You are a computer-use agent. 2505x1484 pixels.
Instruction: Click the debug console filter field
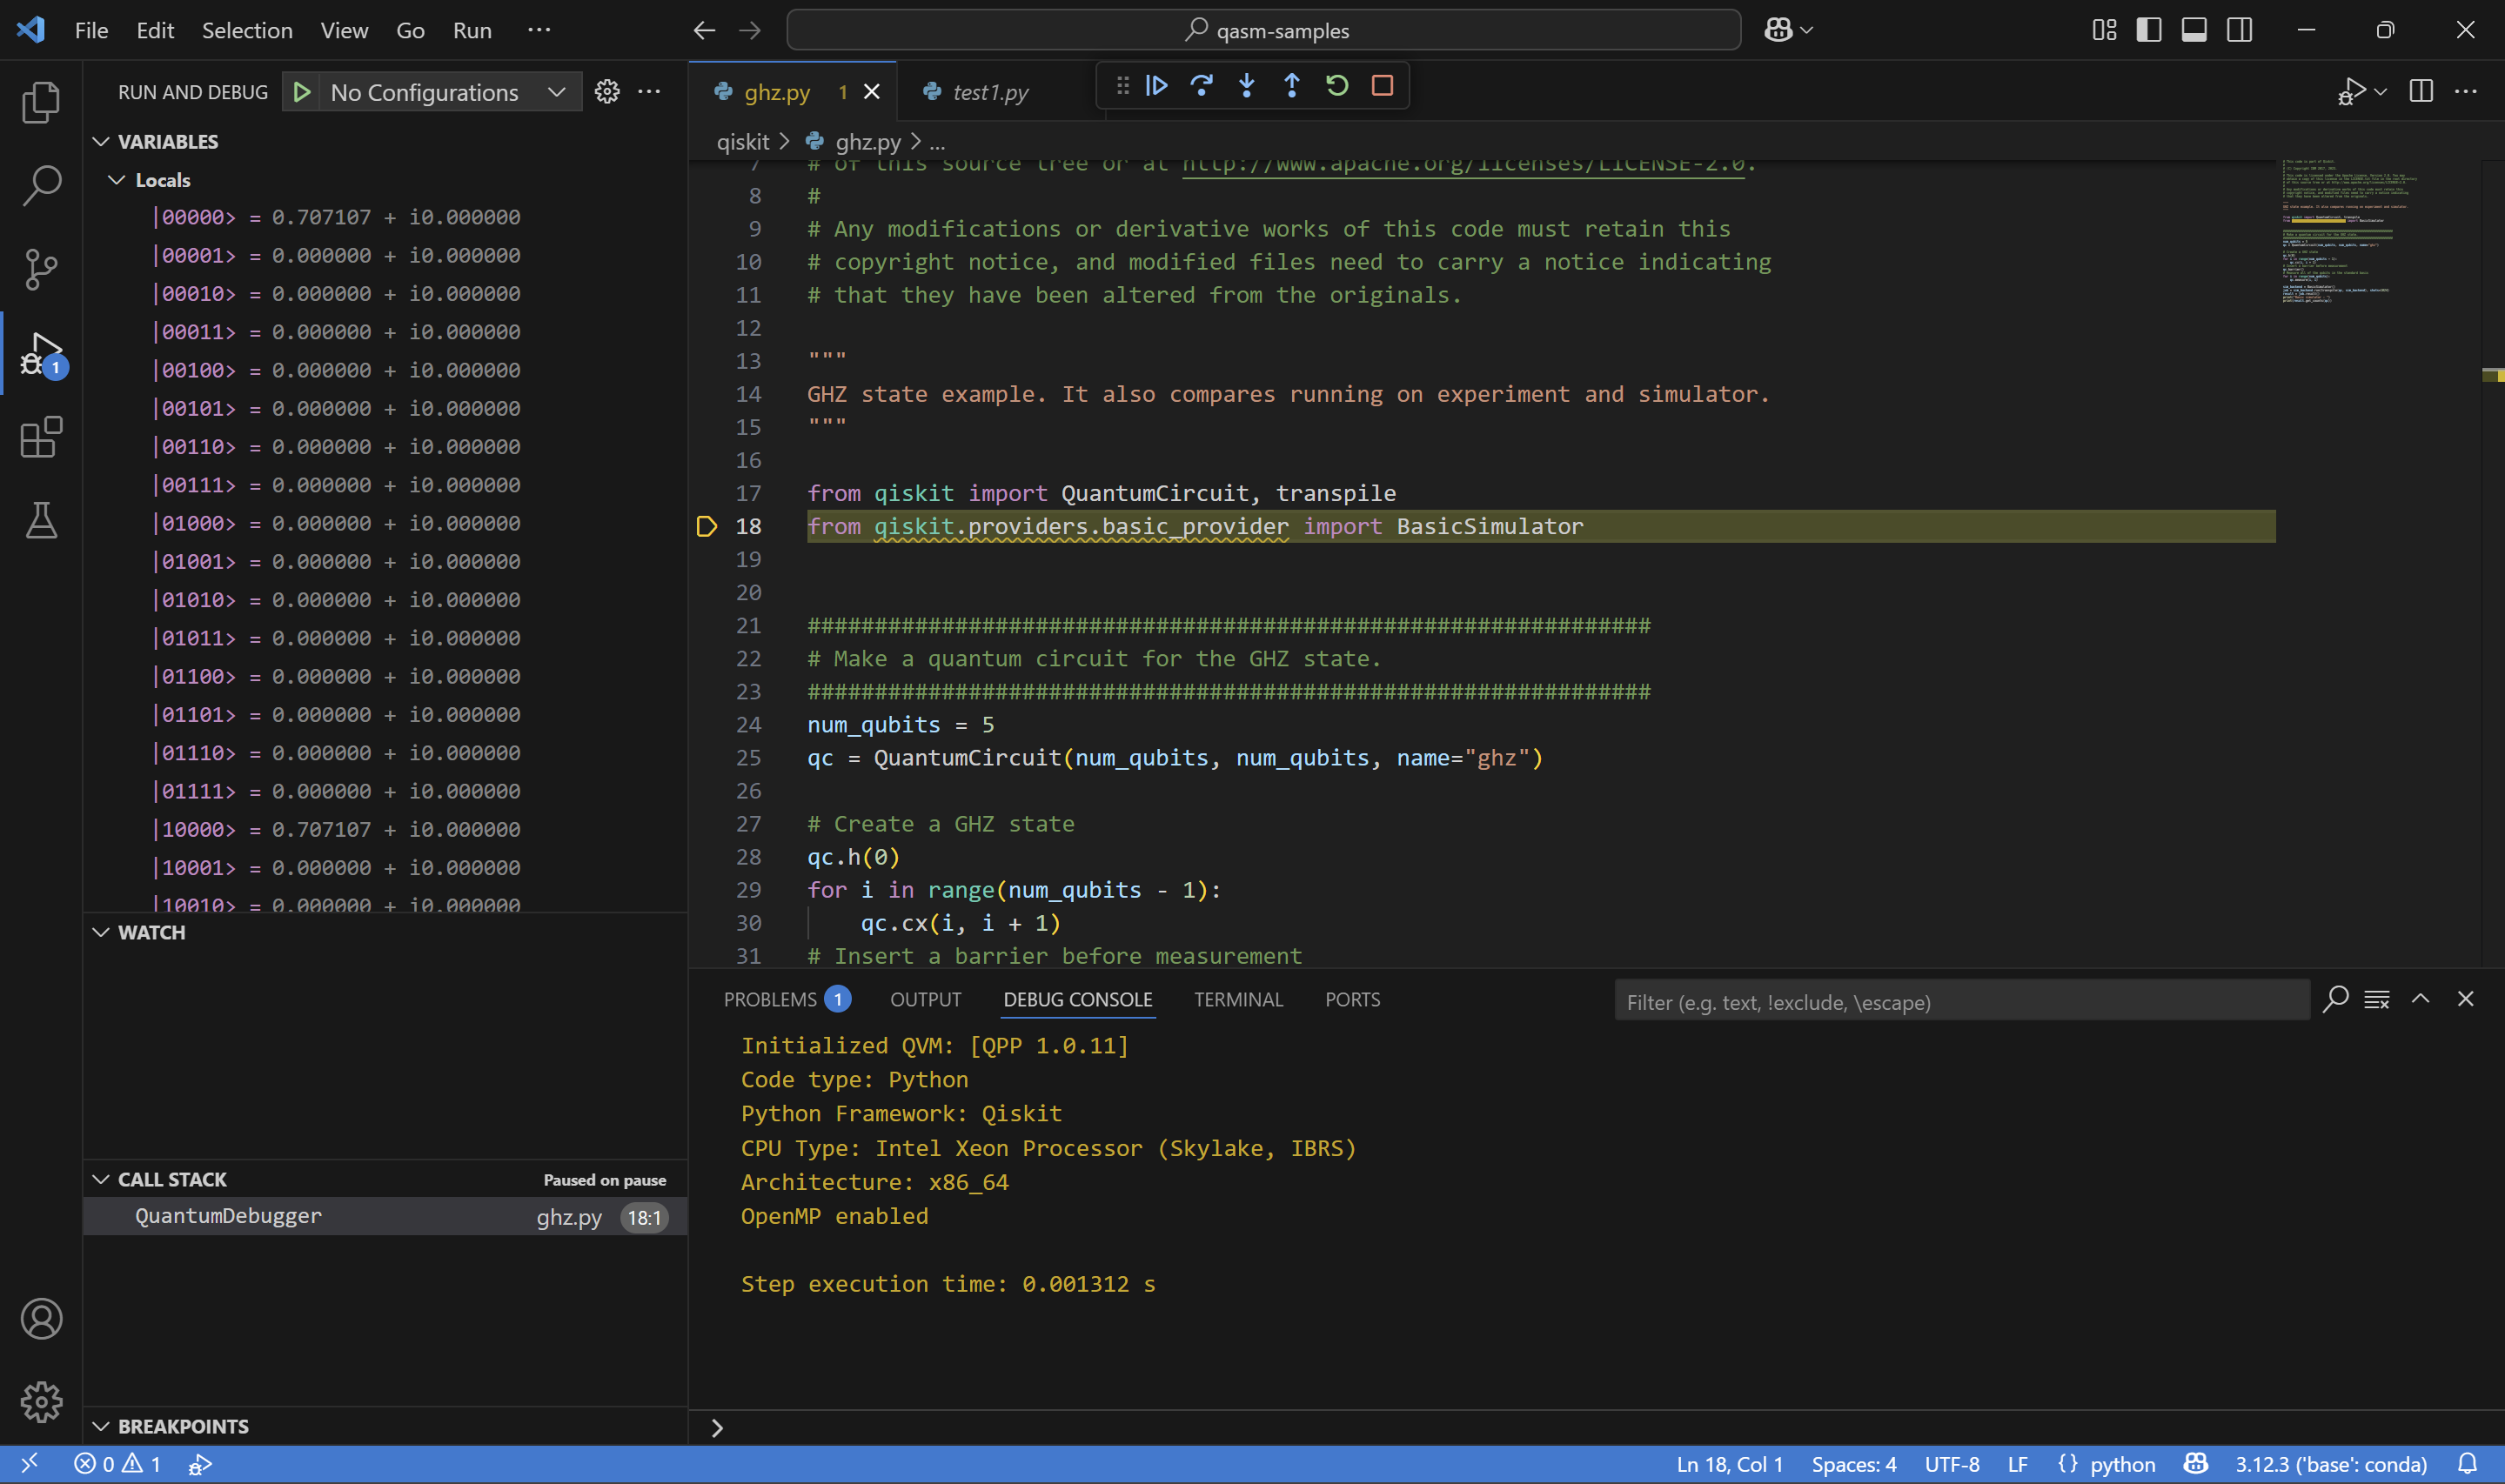point(1960,1002)
